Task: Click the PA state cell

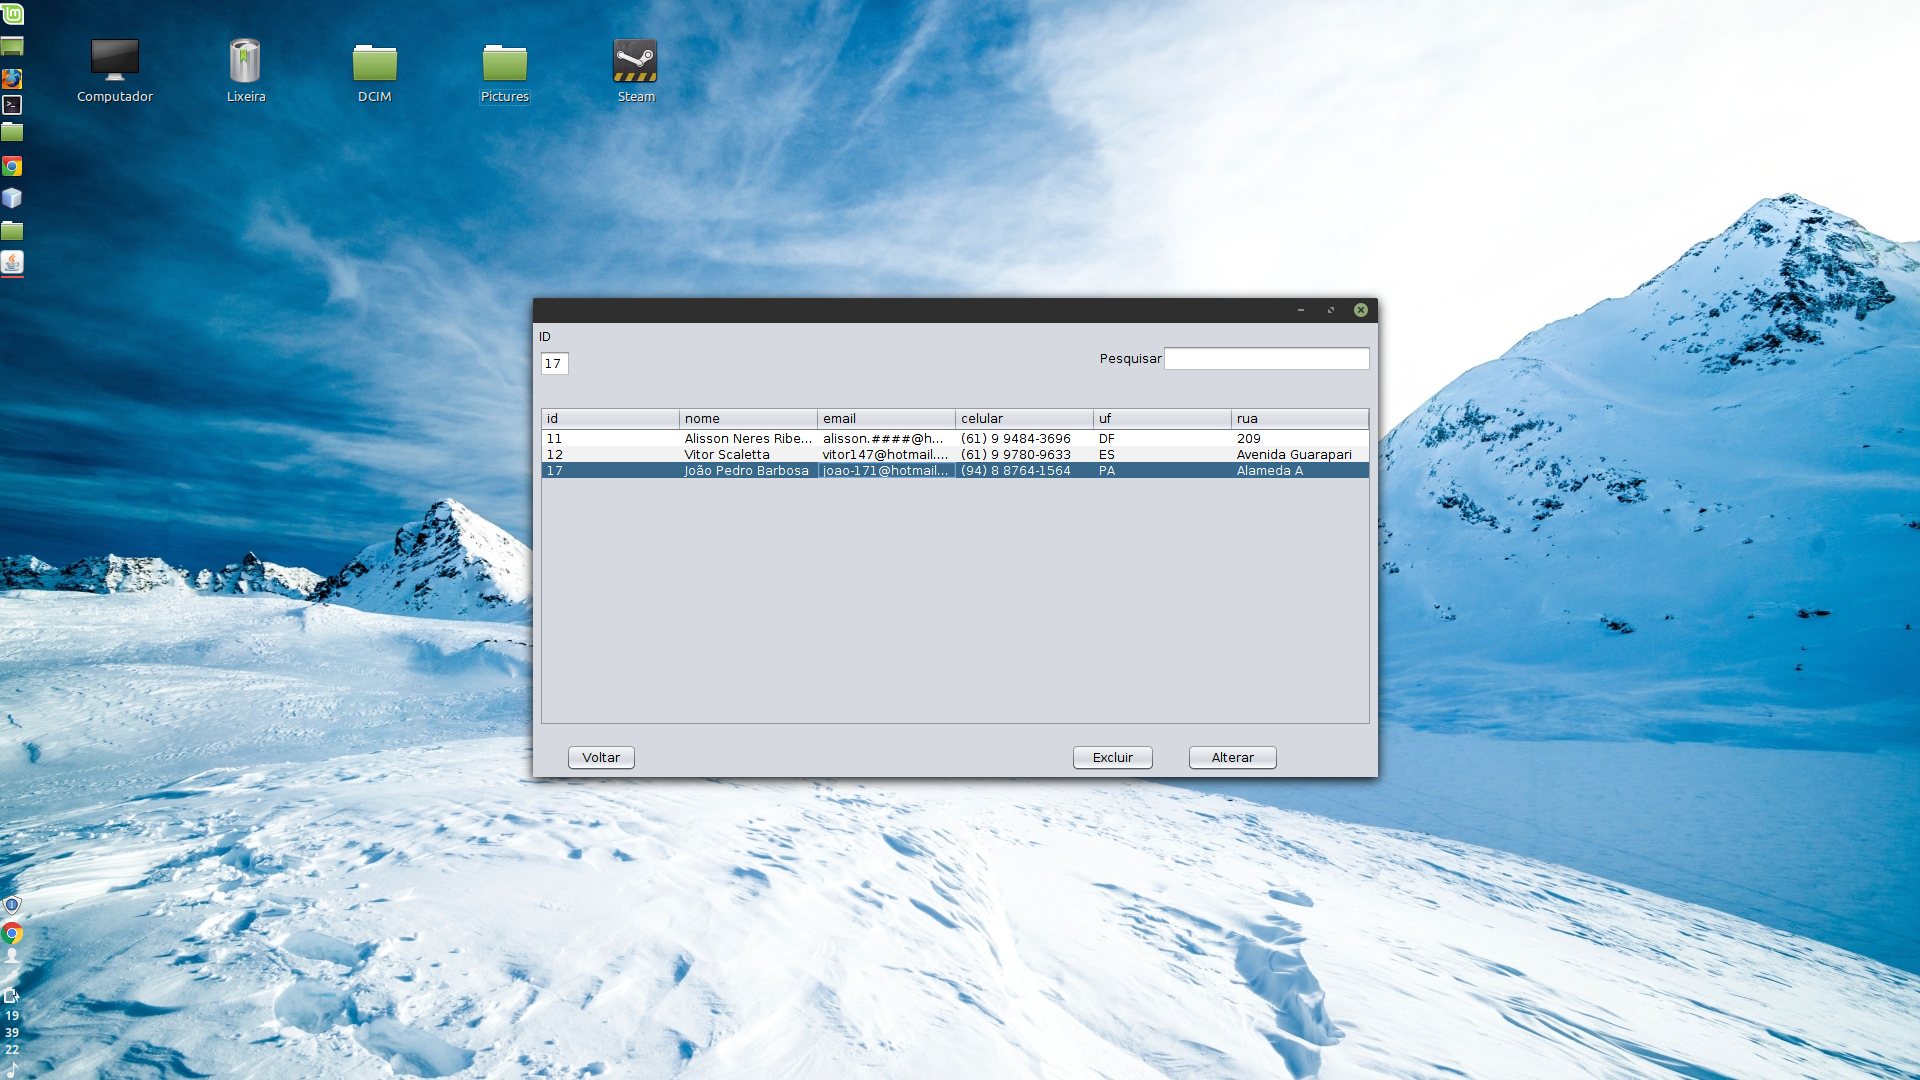Action: pyautogui.click(x=1162, y=470)
